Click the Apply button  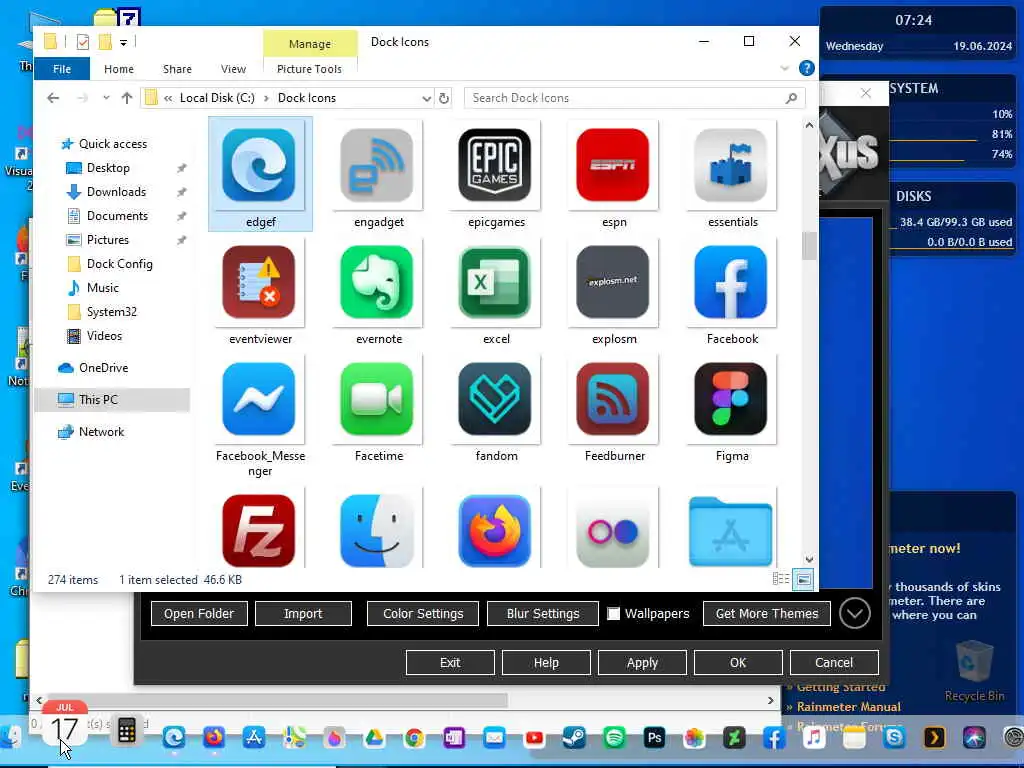tap(642, 663)
